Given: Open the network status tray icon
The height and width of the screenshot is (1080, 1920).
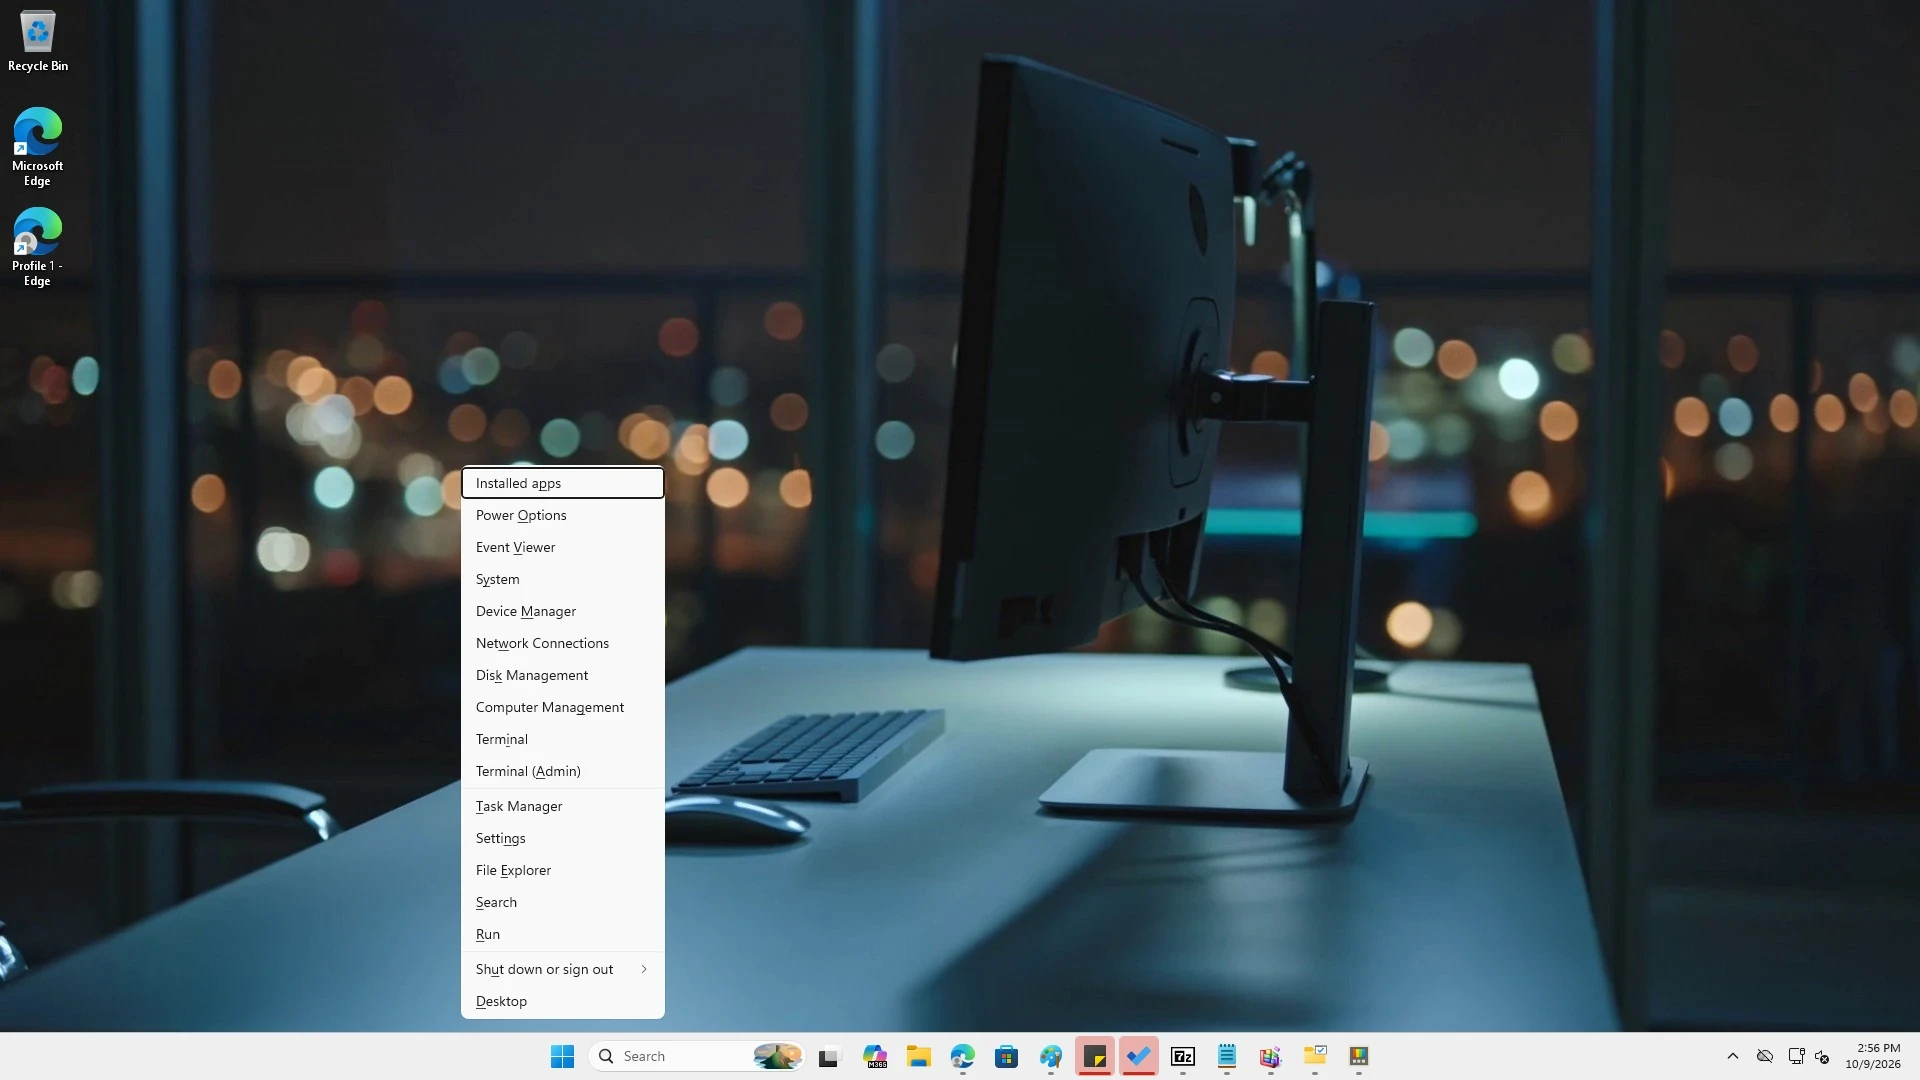Looking at the screenshot, I should (1796, 1056).
